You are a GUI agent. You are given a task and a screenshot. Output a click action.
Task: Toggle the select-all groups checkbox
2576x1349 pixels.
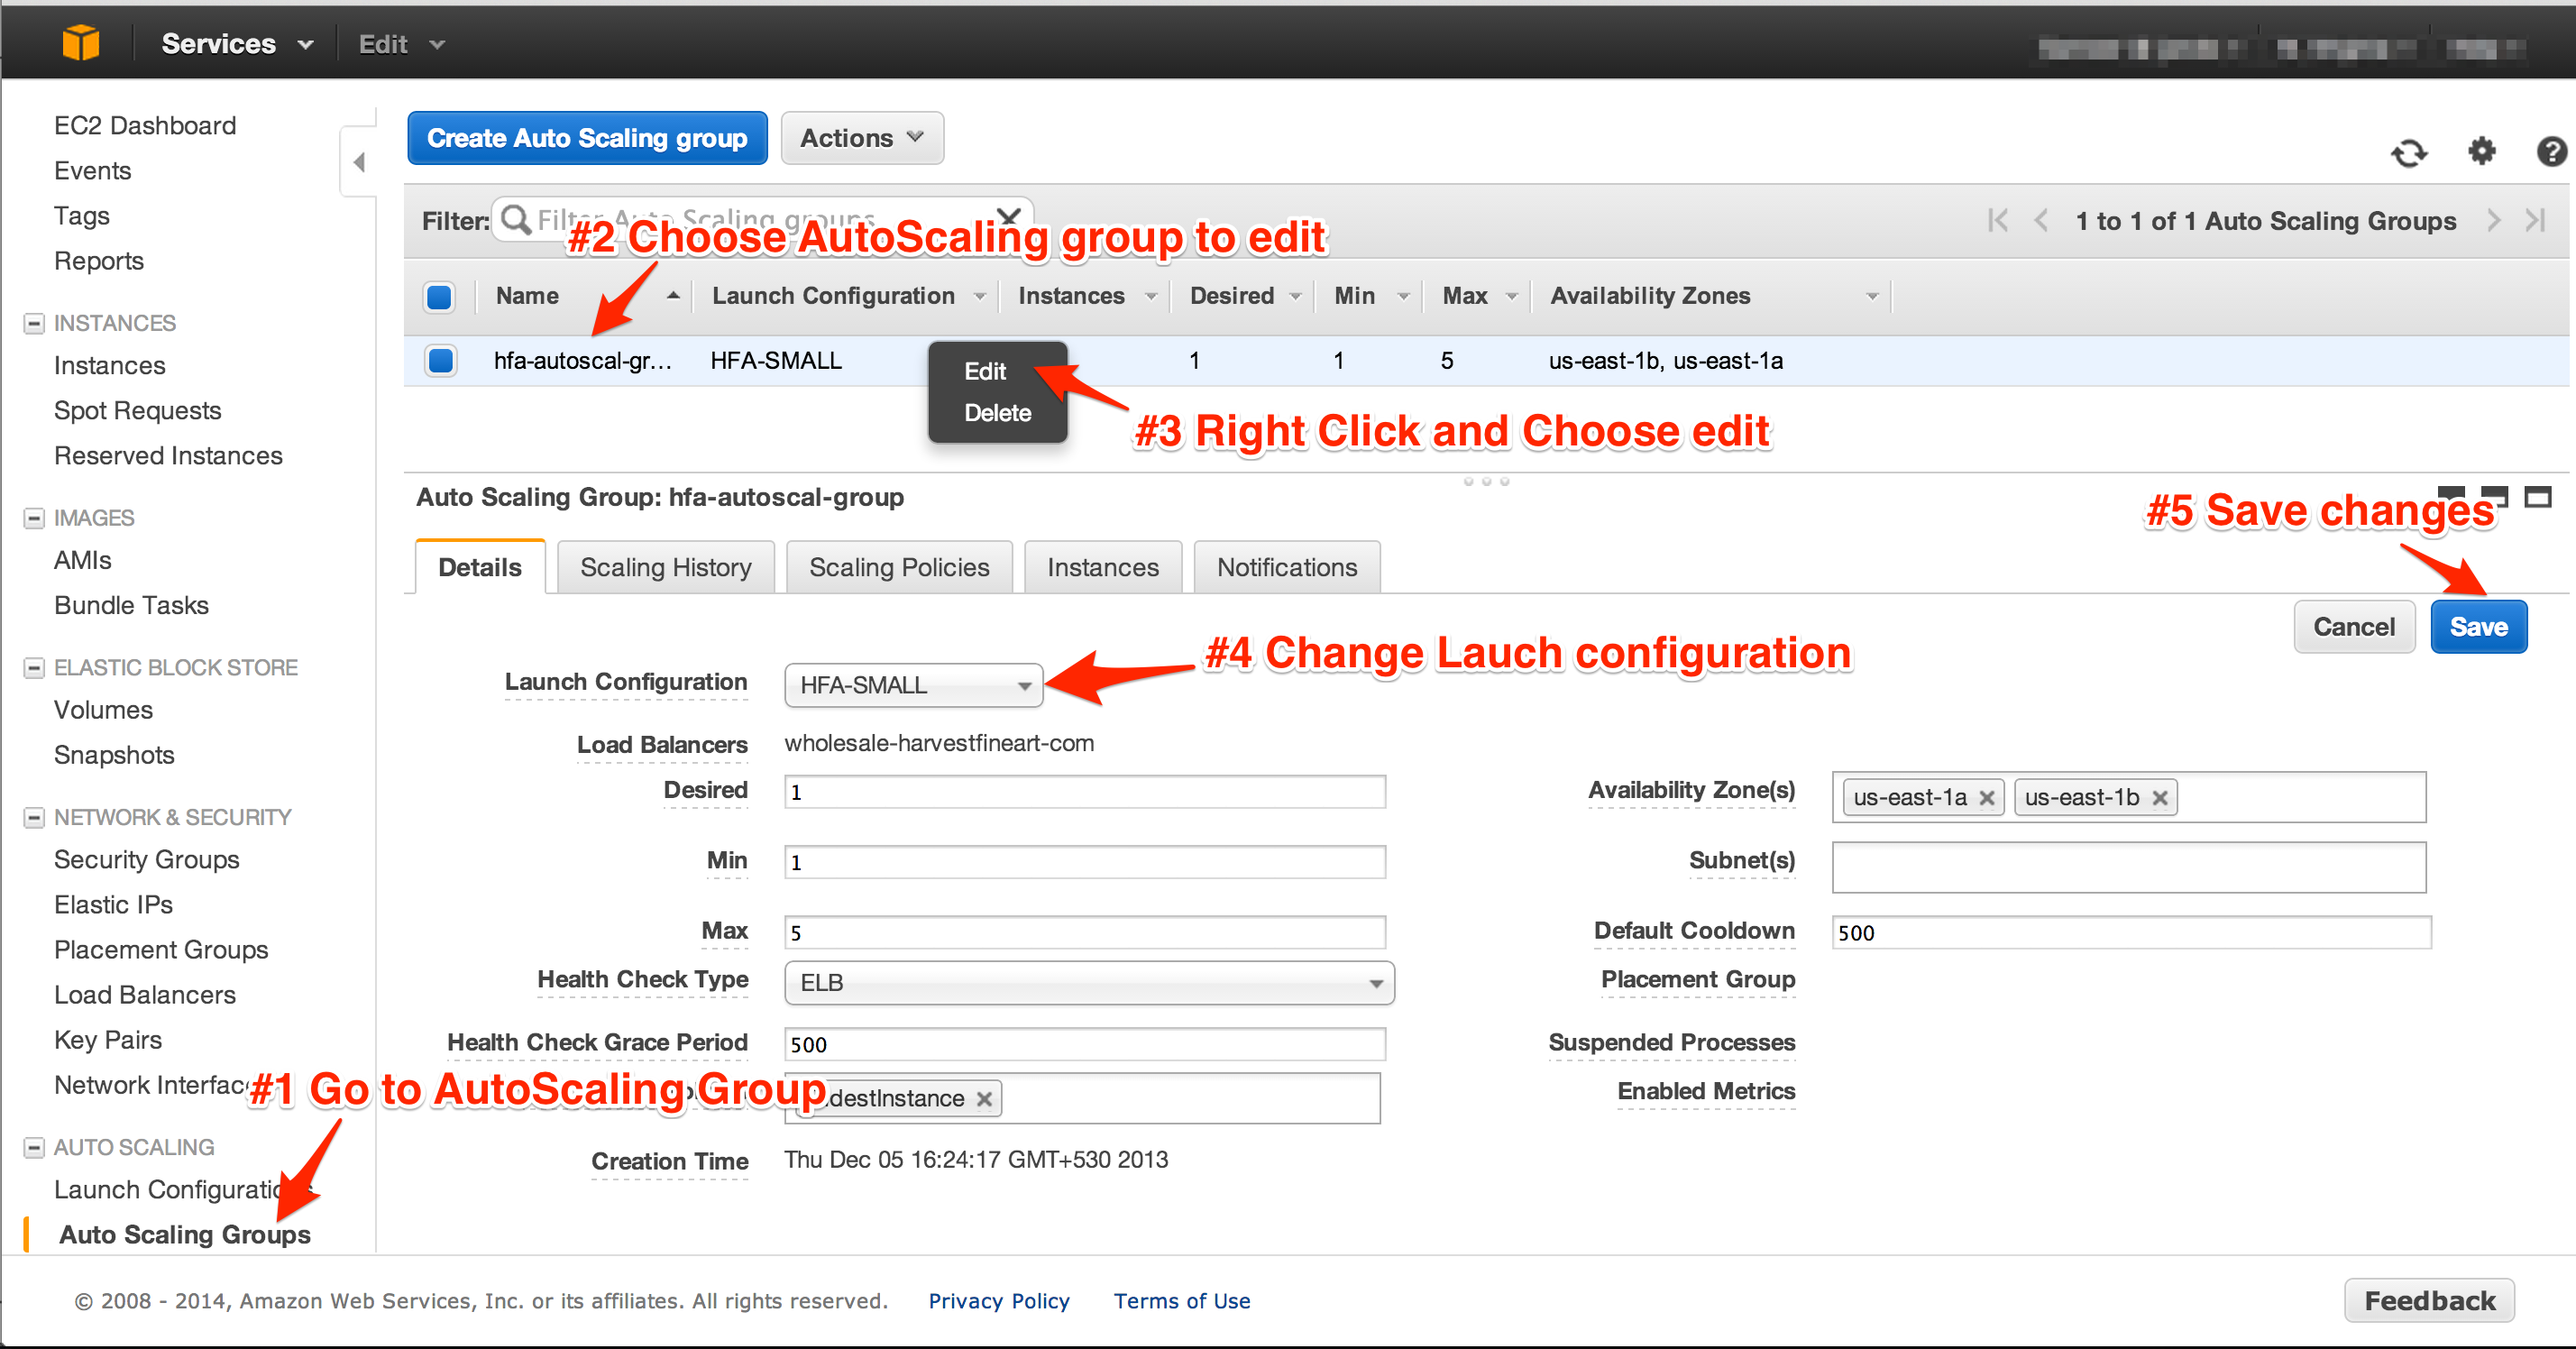[439, 296]
